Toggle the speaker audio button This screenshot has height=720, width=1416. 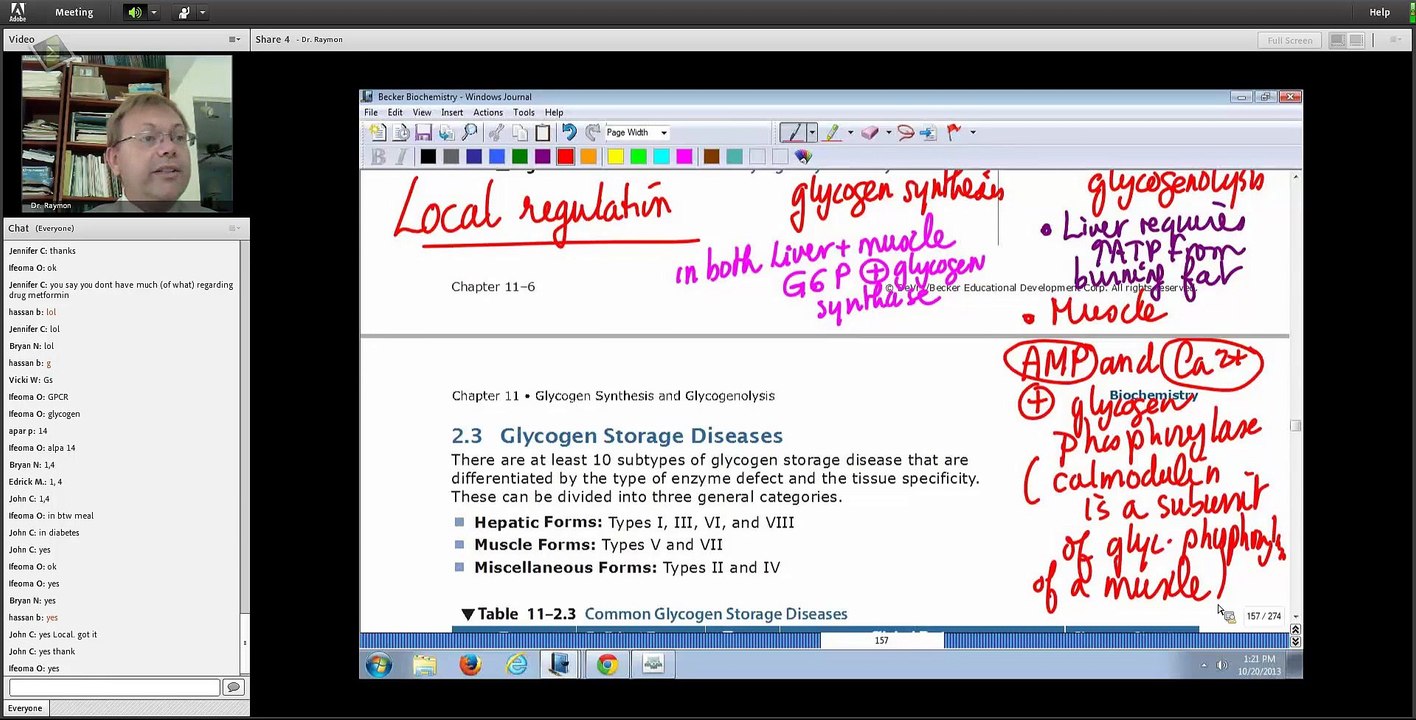coord(135,12)
